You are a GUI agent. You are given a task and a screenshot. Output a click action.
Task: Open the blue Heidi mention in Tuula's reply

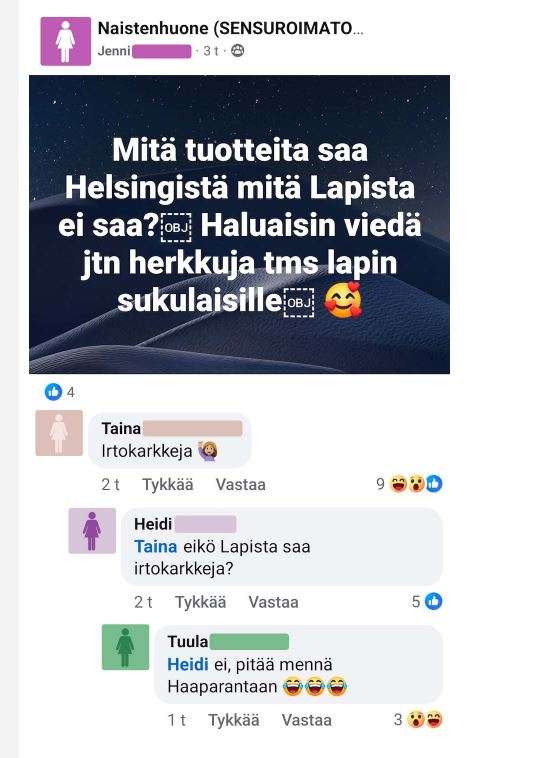click(188, 664)
